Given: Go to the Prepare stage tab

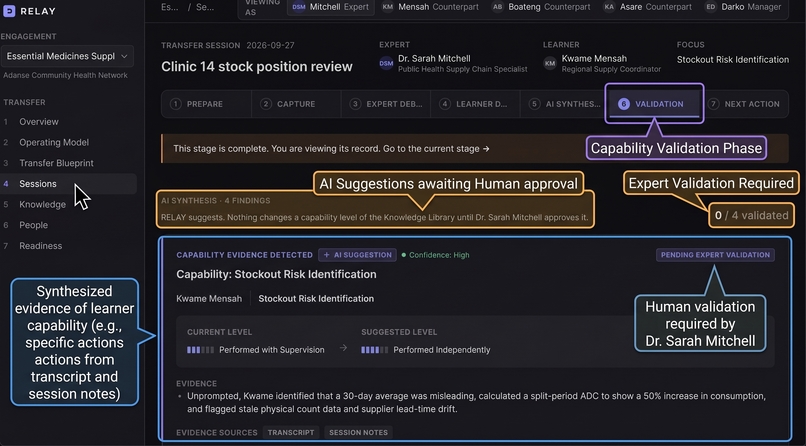Looking at the screenshot, I should pyautogui.click(x=206, y=104).
